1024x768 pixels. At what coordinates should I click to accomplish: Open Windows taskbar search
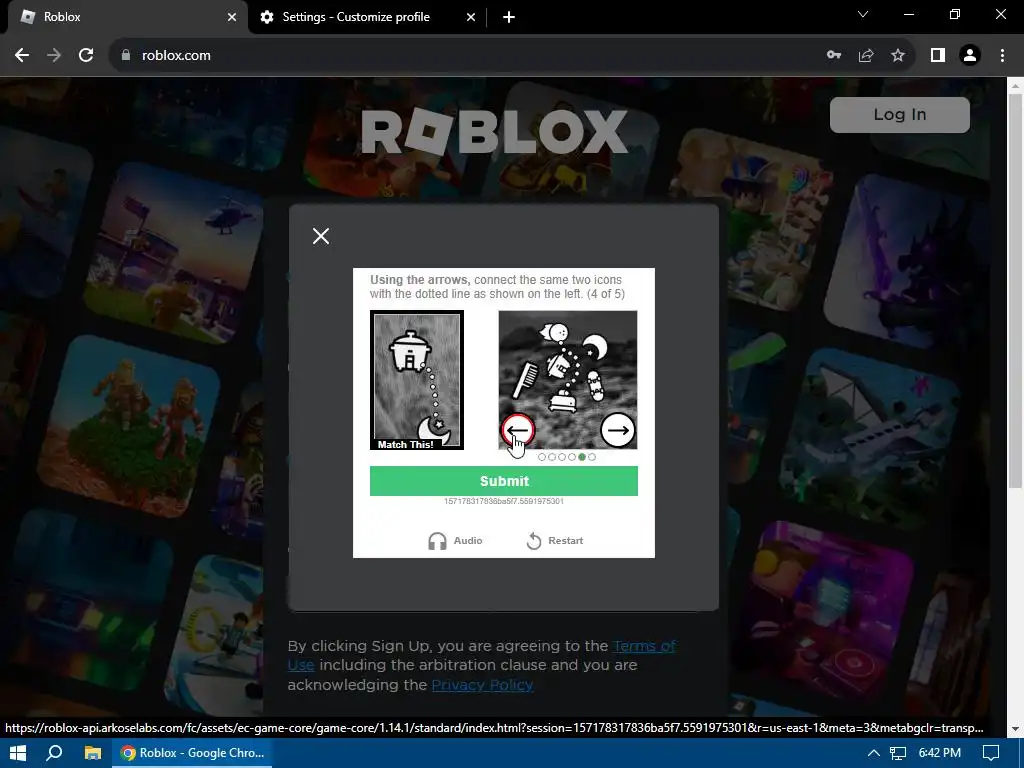(x=54, y=753)
